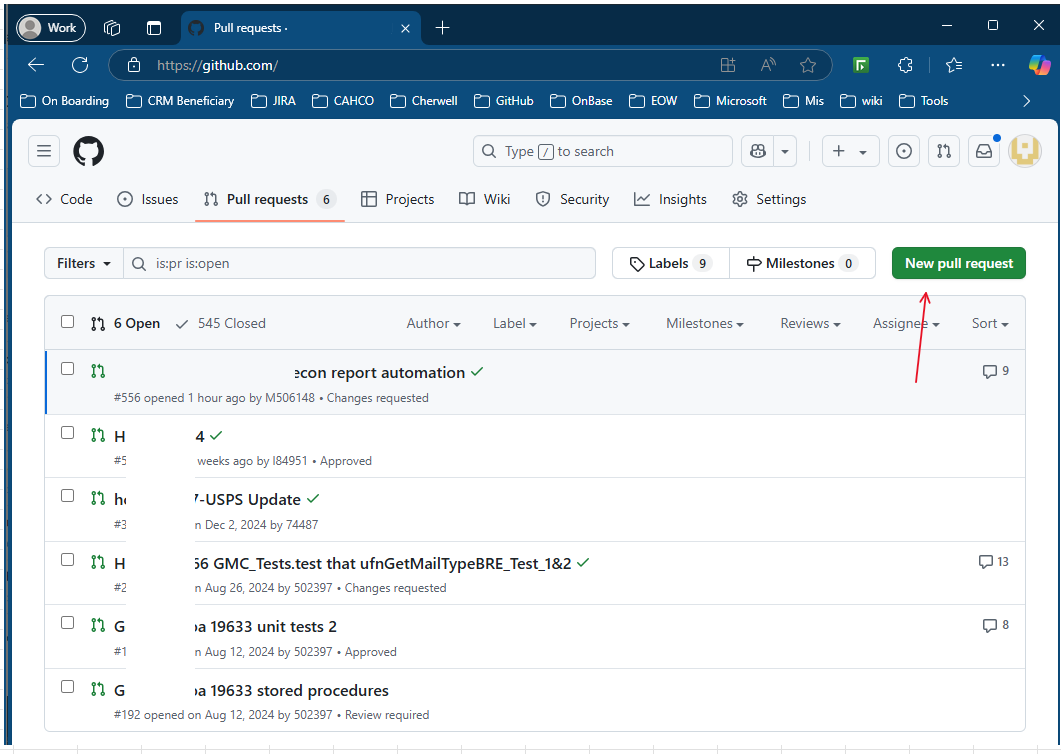Select the checkbox for PR #192

tap(67, 687)
